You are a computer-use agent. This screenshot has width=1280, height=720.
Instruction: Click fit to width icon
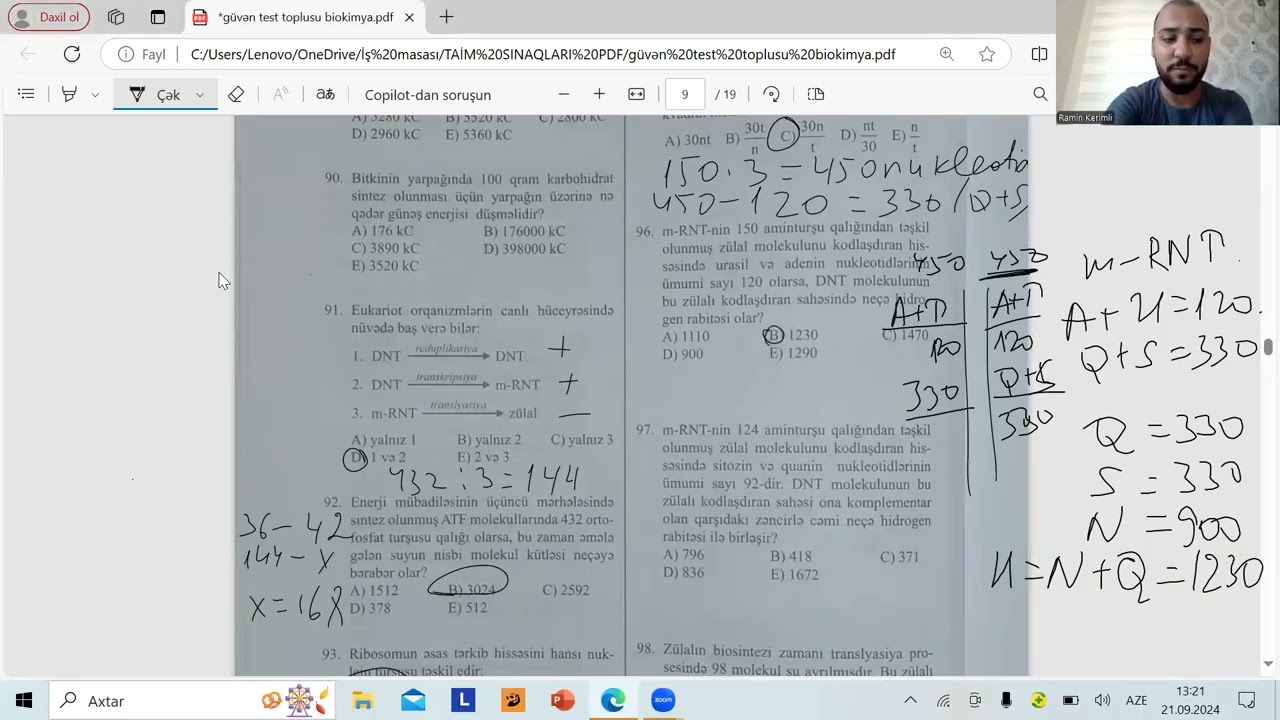click(x=636, y=94)
